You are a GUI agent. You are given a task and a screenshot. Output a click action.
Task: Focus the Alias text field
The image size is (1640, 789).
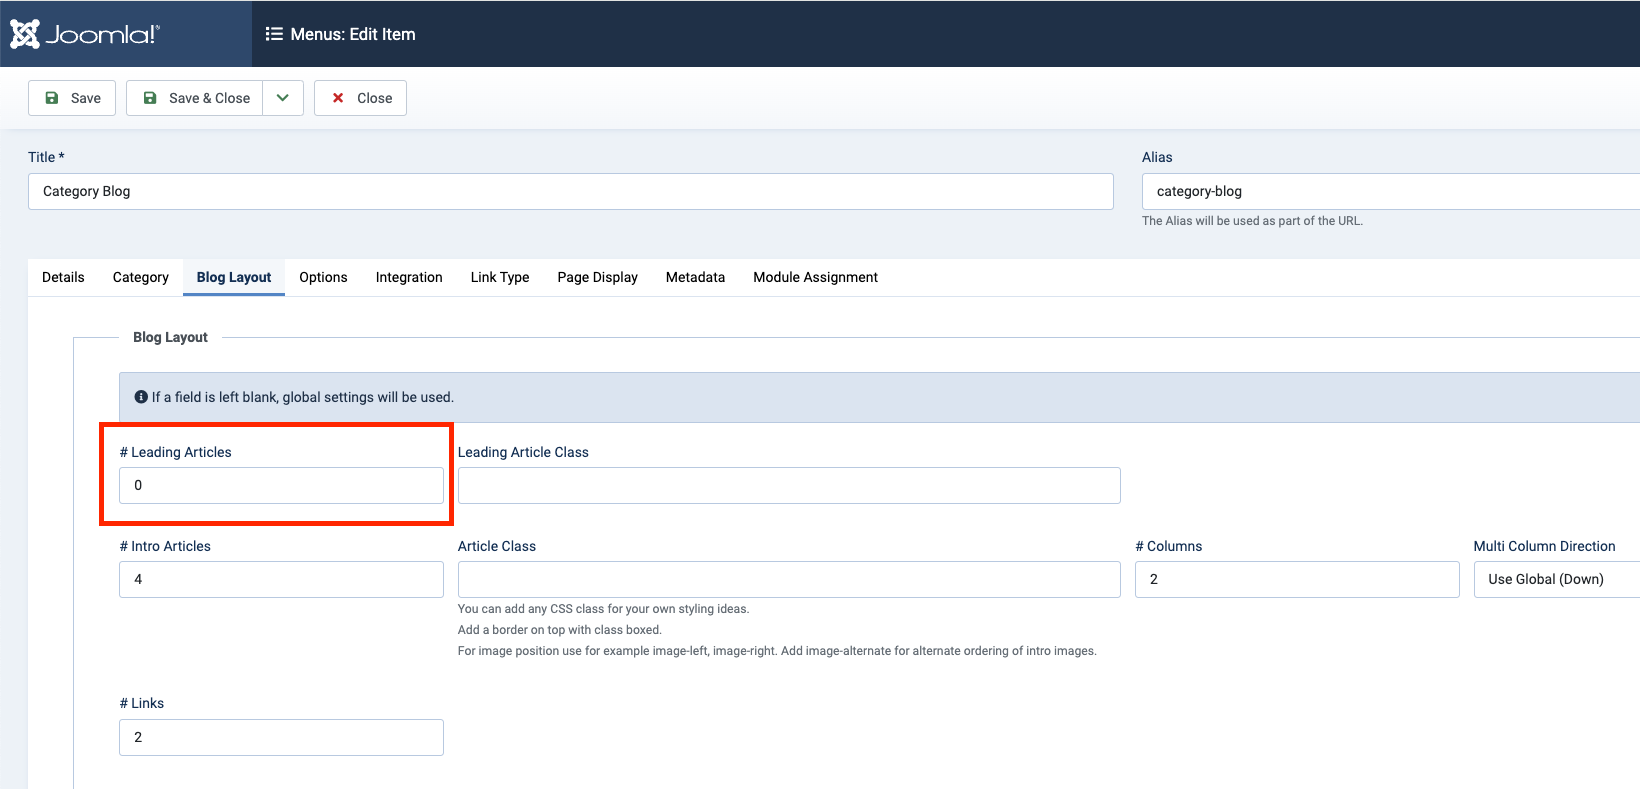pyautogui.click(x=1390, y=192)
